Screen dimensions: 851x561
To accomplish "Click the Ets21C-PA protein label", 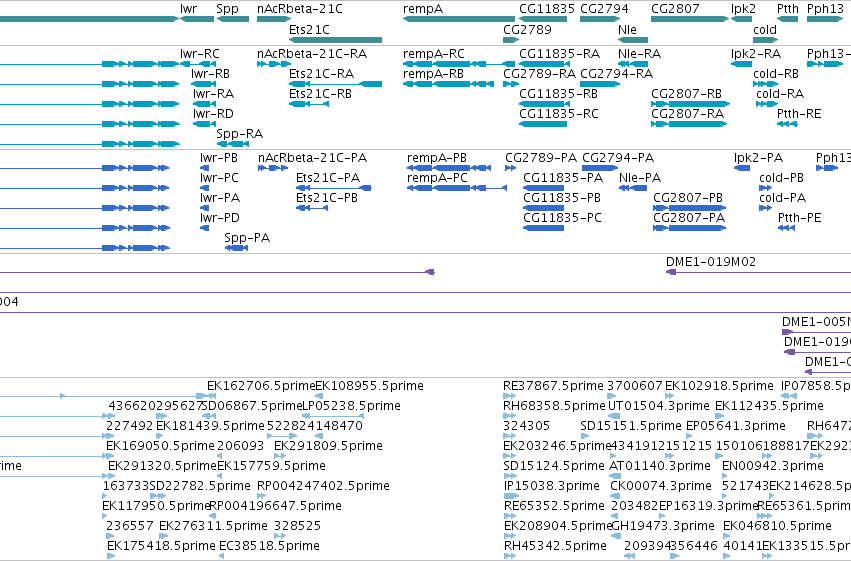I will [x=328, y=177].
